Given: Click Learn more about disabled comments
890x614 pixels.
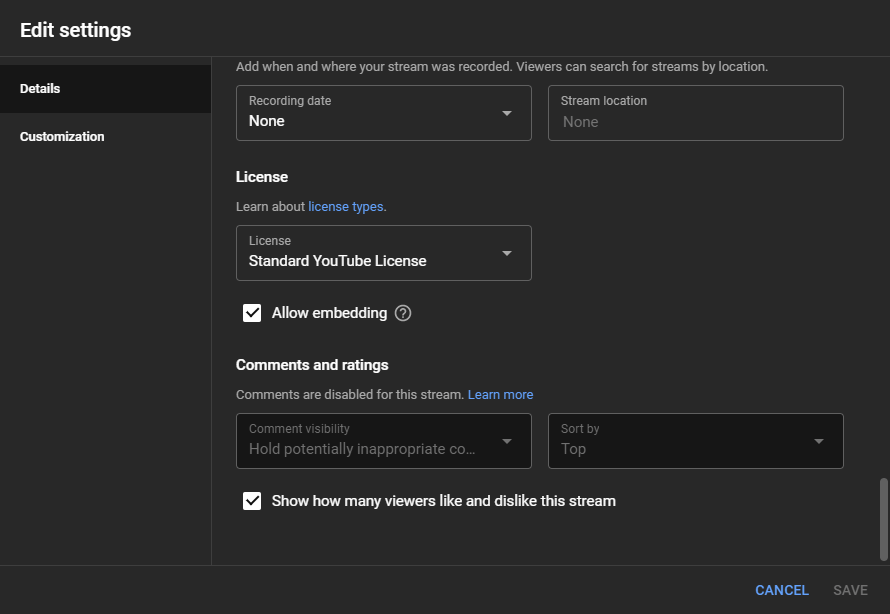Looking at the screenshot, I should 500,394.
